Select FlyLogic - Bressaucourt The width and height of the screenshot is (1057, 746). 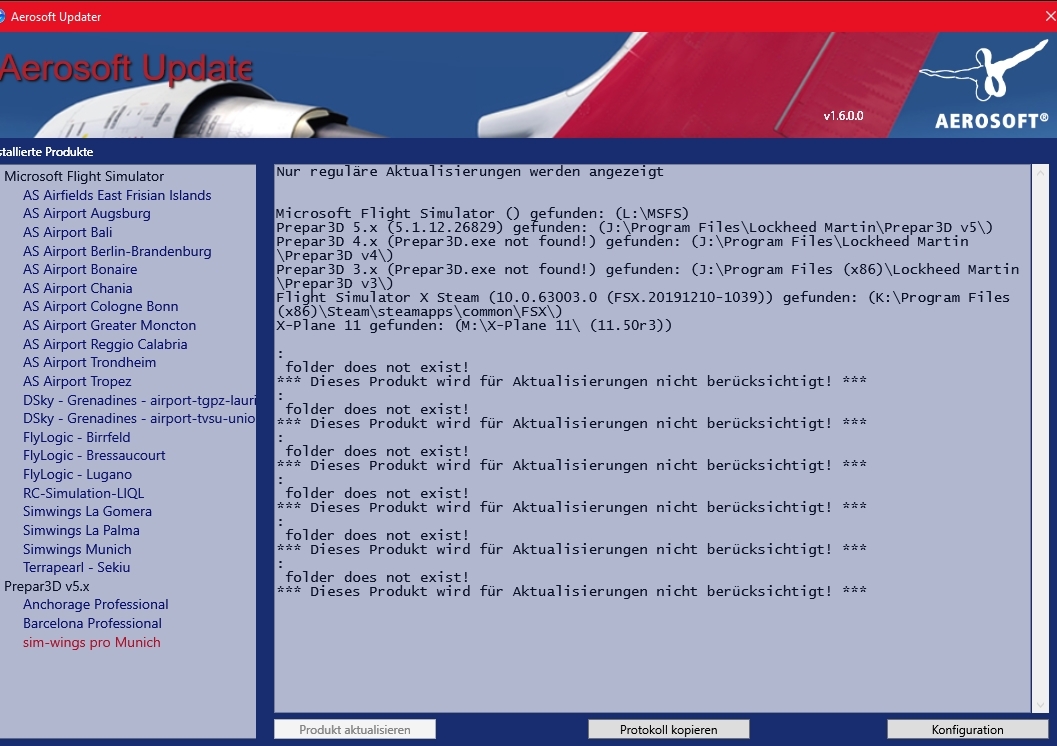(x=94, y=455)
